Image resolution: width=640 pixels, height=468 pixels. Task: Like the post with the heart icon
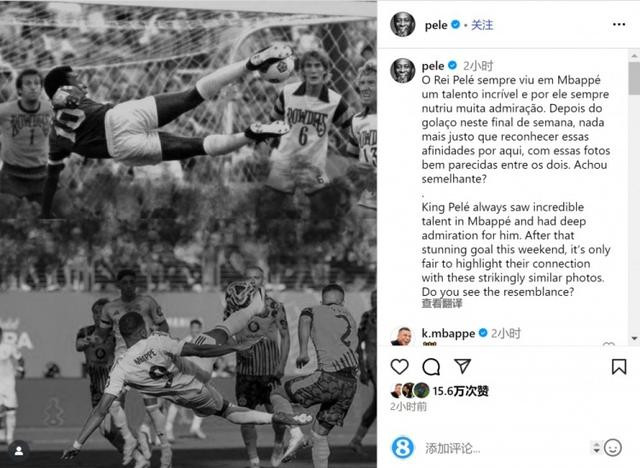[400, 366]
